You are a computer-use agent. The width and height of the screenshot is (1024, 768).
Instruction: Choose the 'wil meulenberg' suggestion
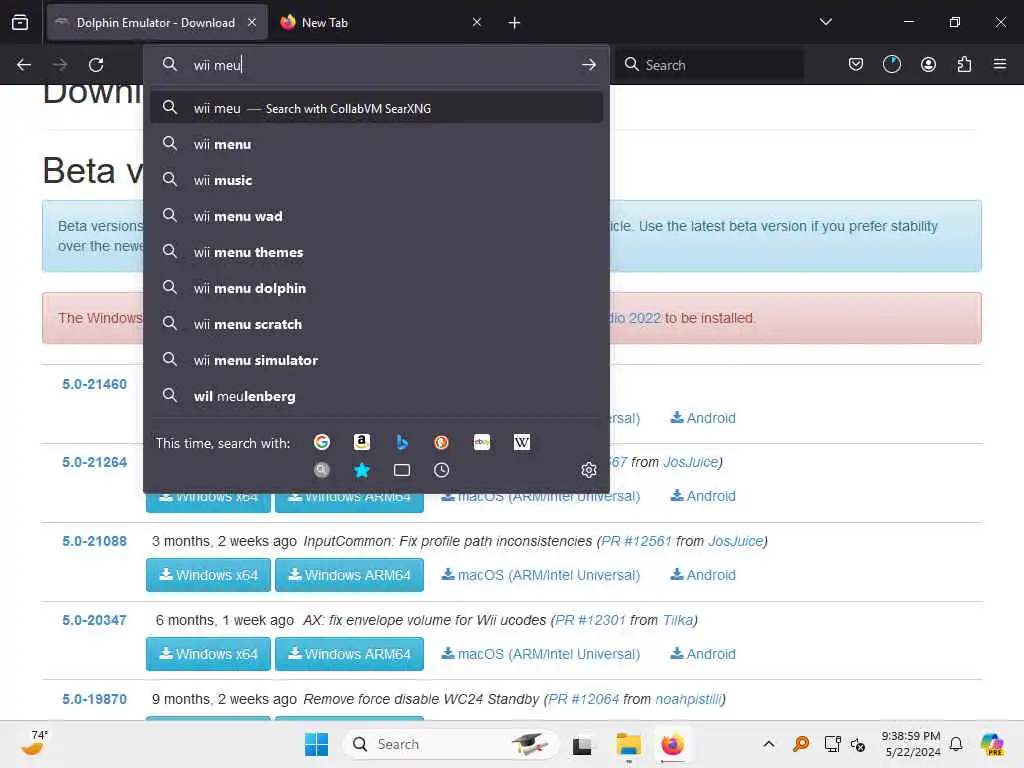tap(376, 395)
